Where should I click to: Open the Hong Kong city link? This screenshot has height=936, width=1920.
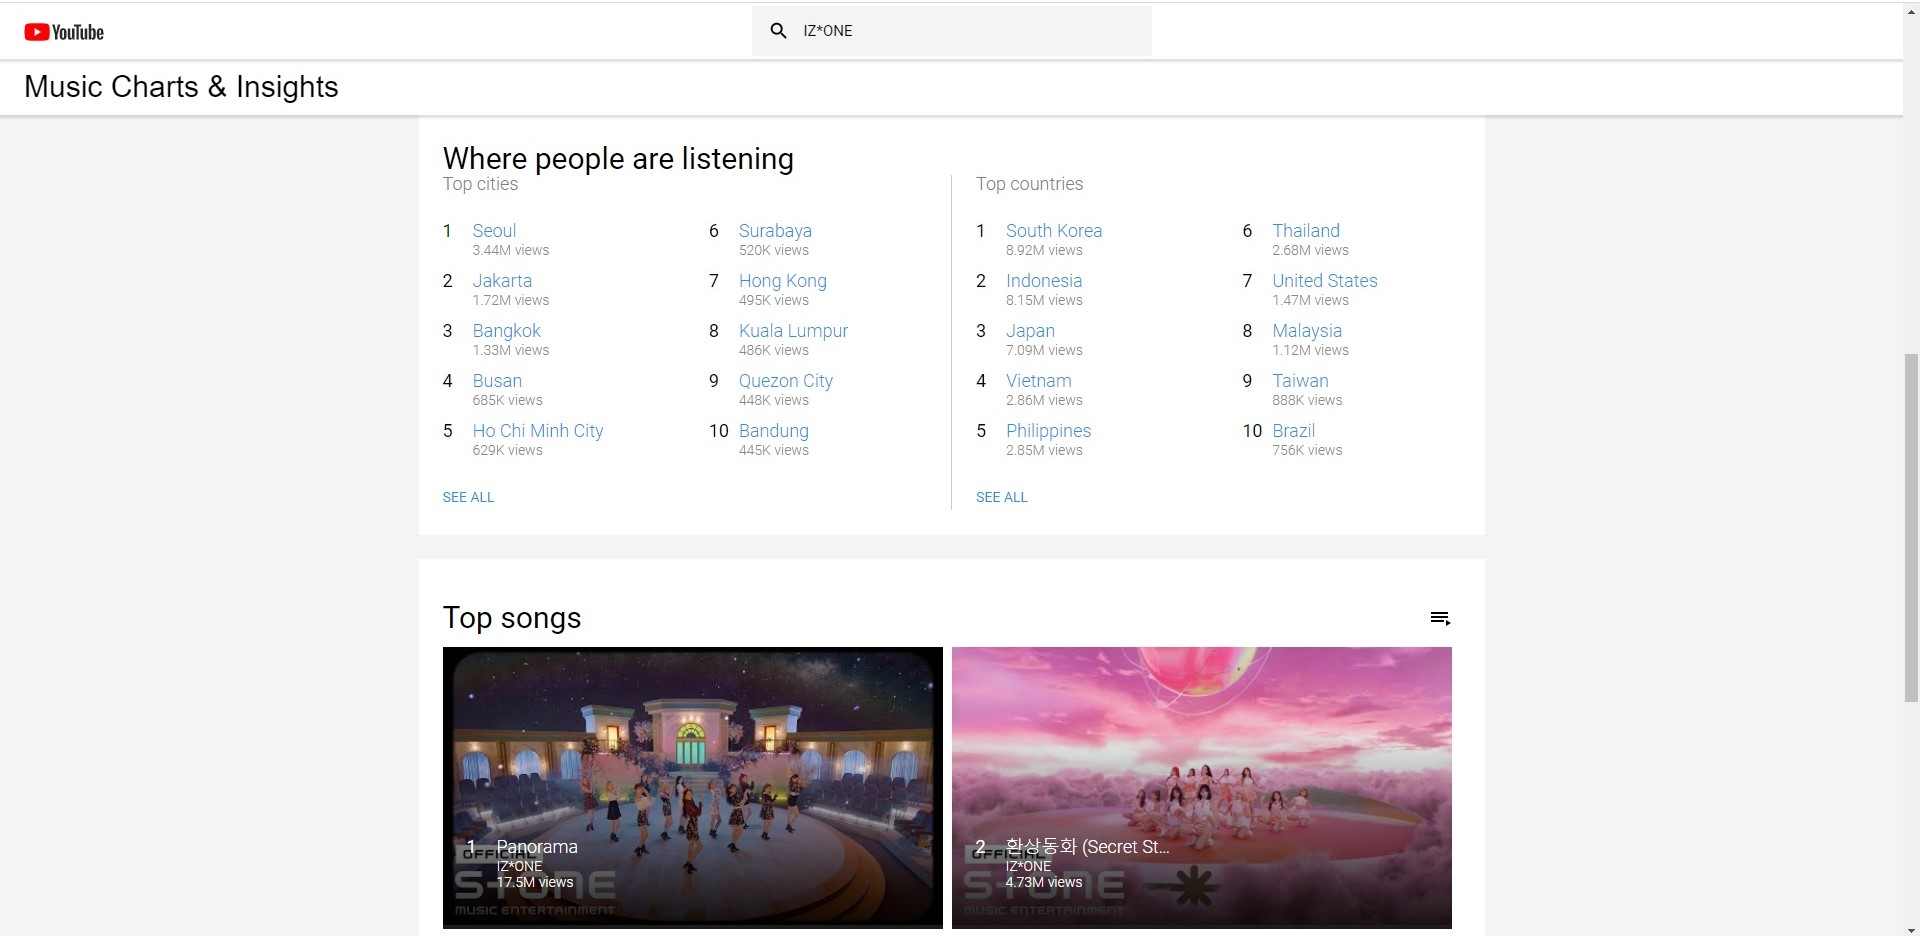[783, 281]
